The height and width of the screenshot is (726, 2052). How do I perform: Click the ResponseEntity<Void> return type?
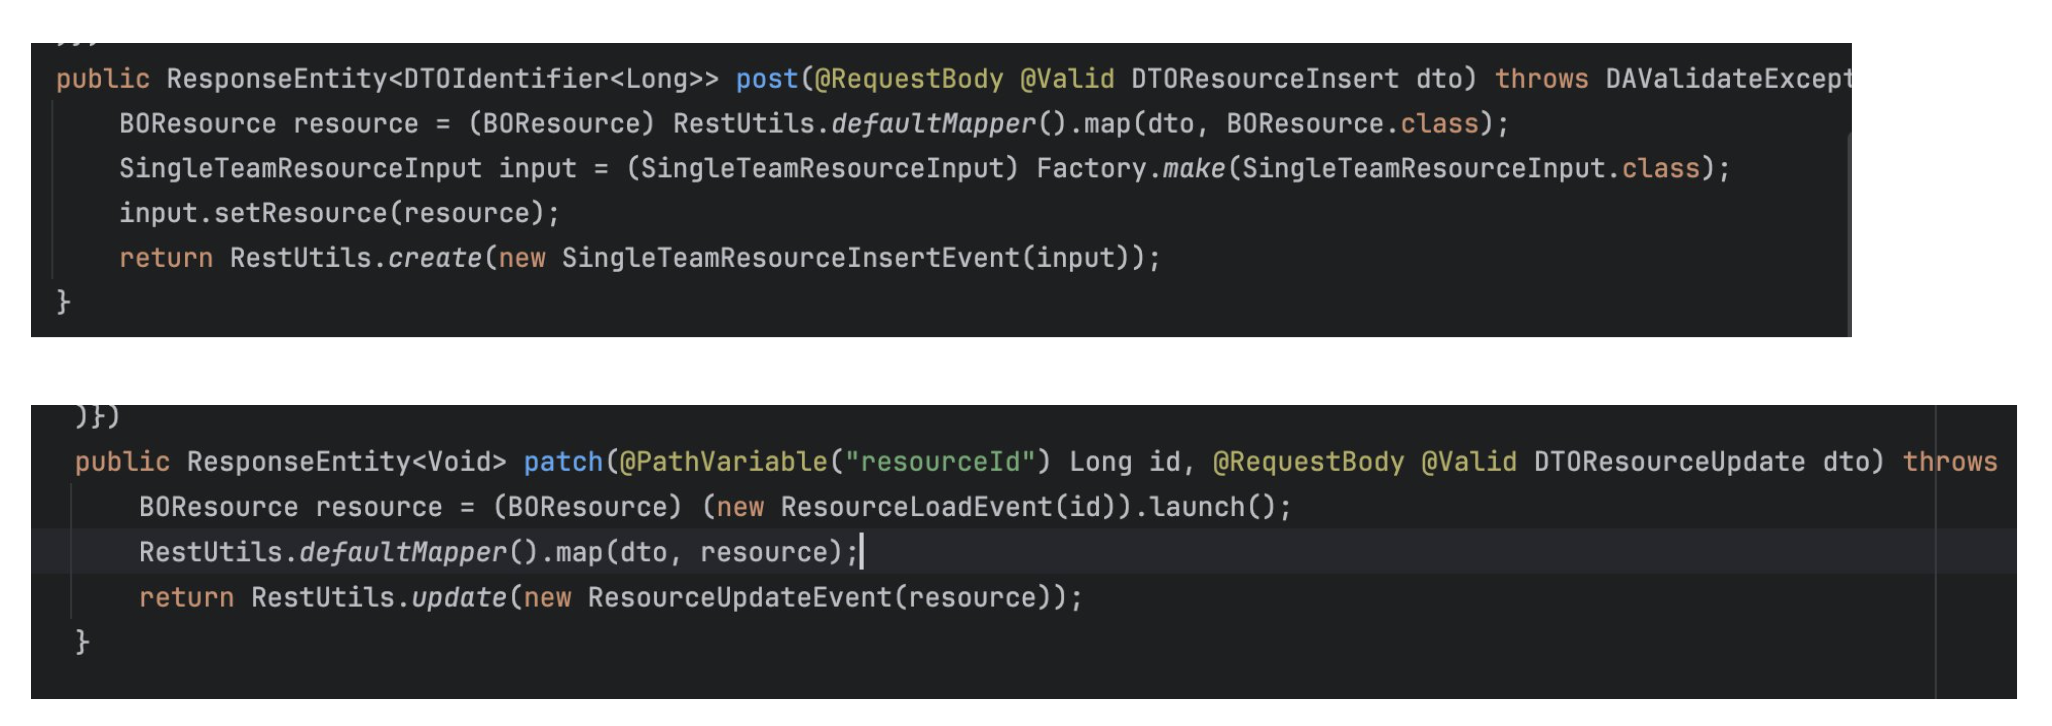[x=347, y=462]
